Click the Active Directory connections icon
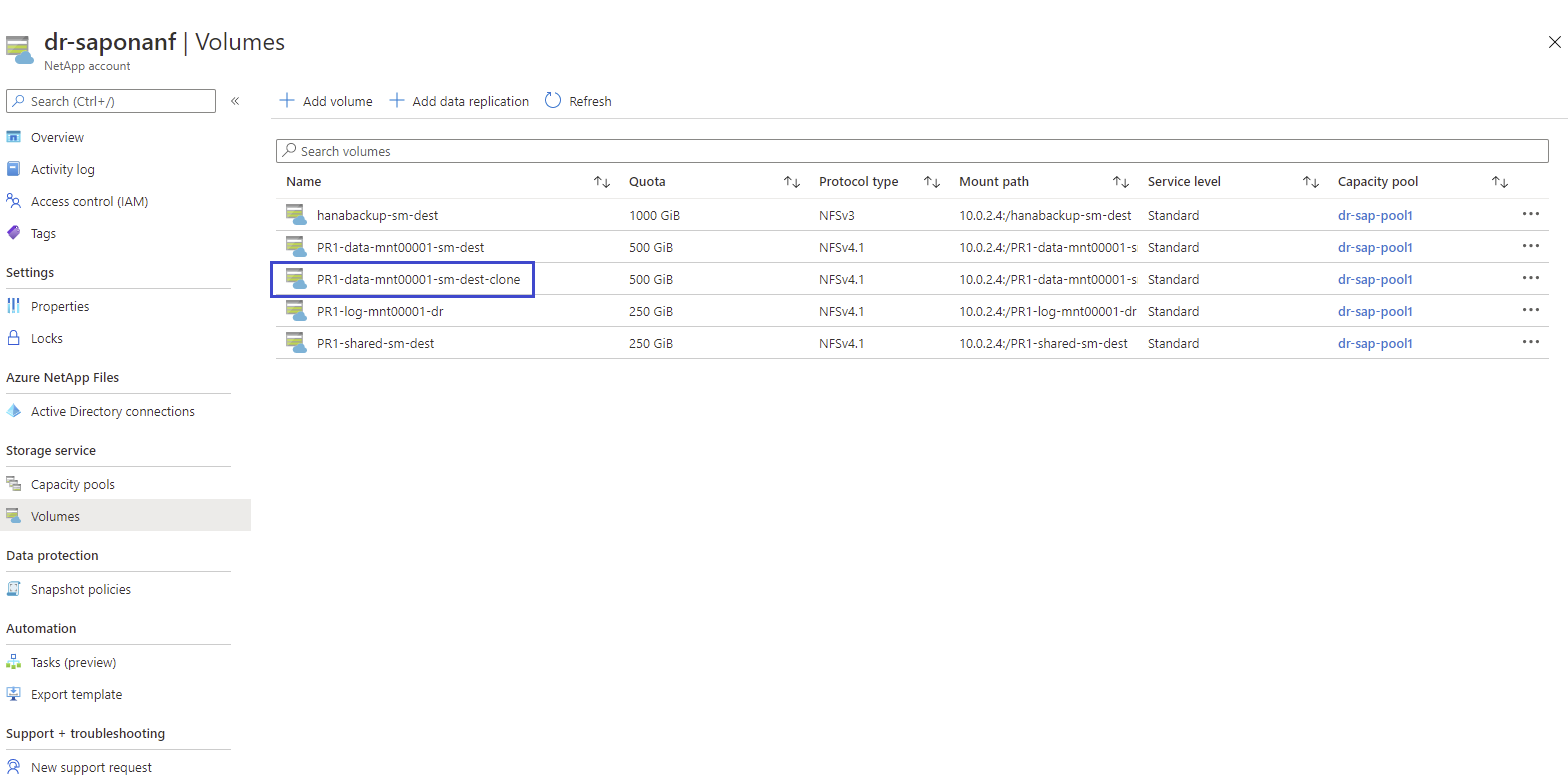The width and height of the screenshot is (1568, 783). pyautogui.click(x=14, y=411)
